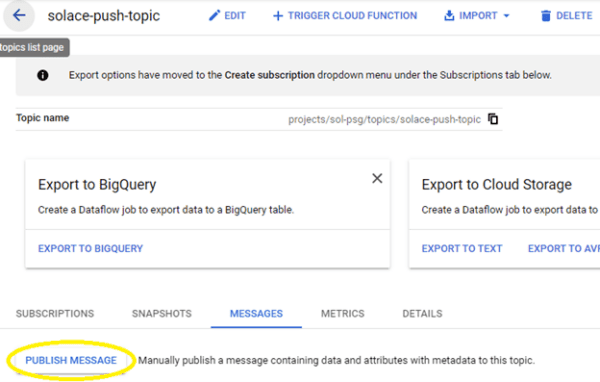Copy topic name with copy icon
Screen dimensions: 600x382
[493, 119]
